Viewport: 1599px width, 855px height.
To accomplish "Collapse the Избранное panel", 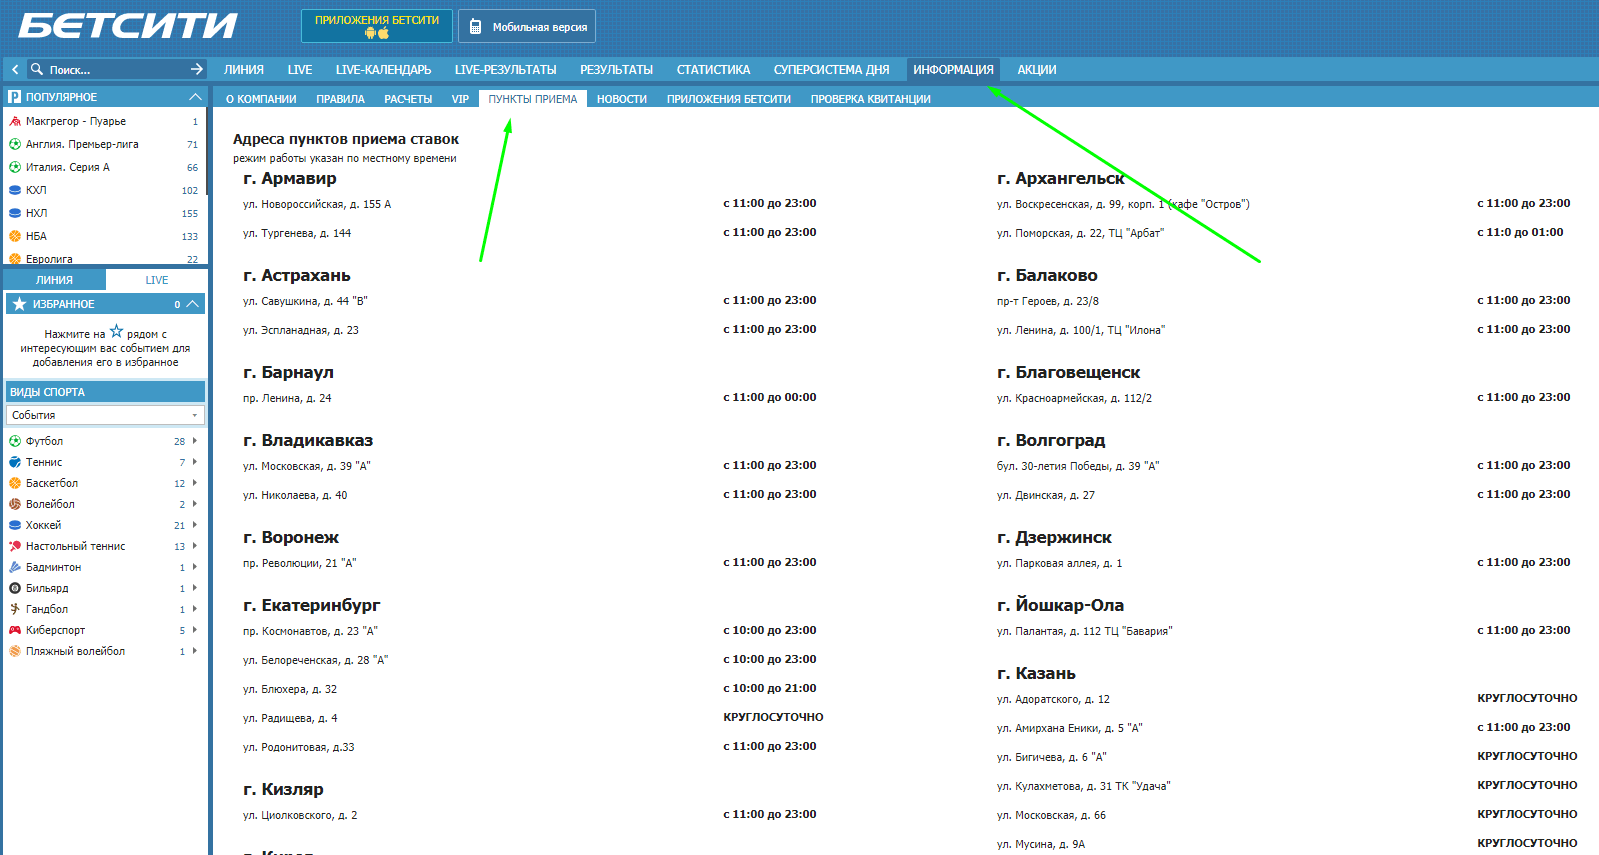I will click(x=193, y=304).
